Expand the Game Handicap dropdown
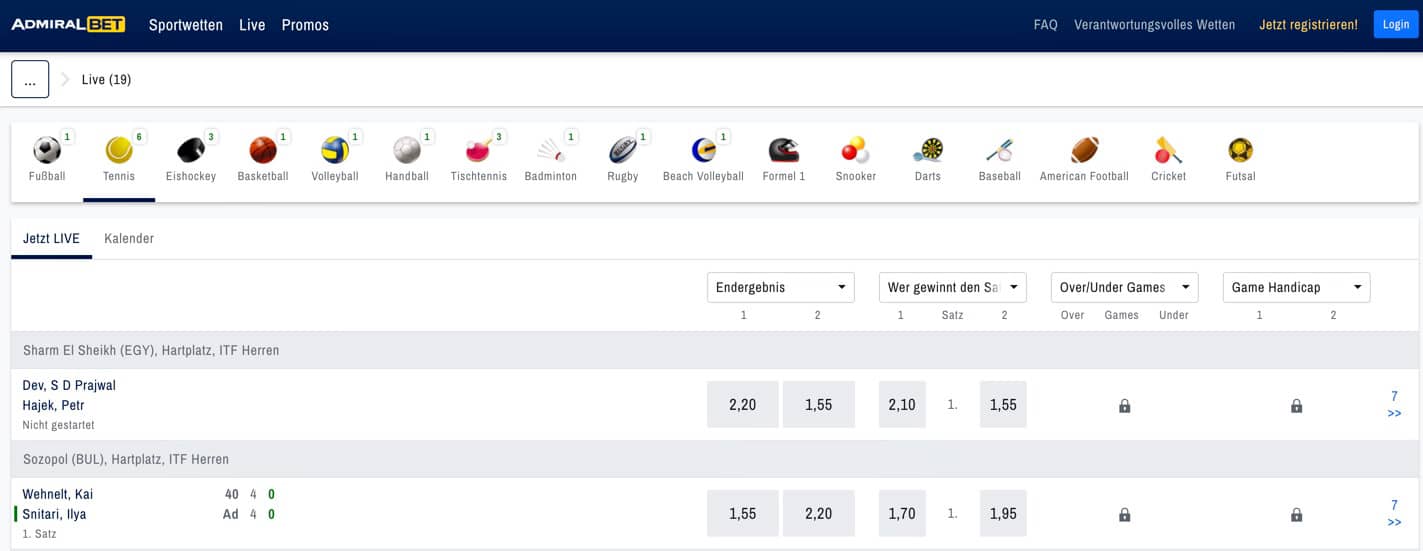 (x=1296, y=287)
